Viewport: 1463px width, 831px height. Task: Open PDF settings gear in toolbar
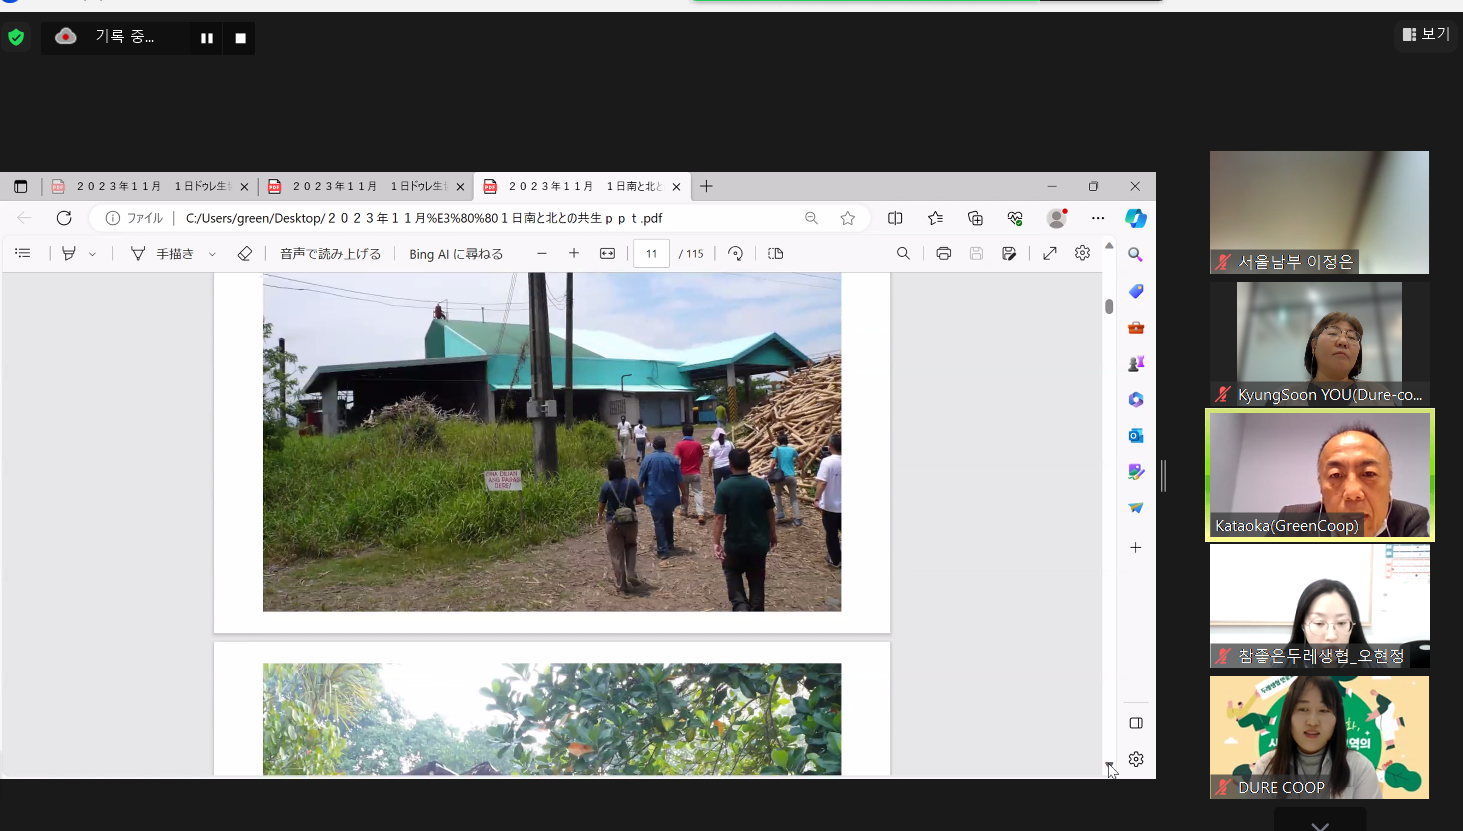coord(1082,254)
